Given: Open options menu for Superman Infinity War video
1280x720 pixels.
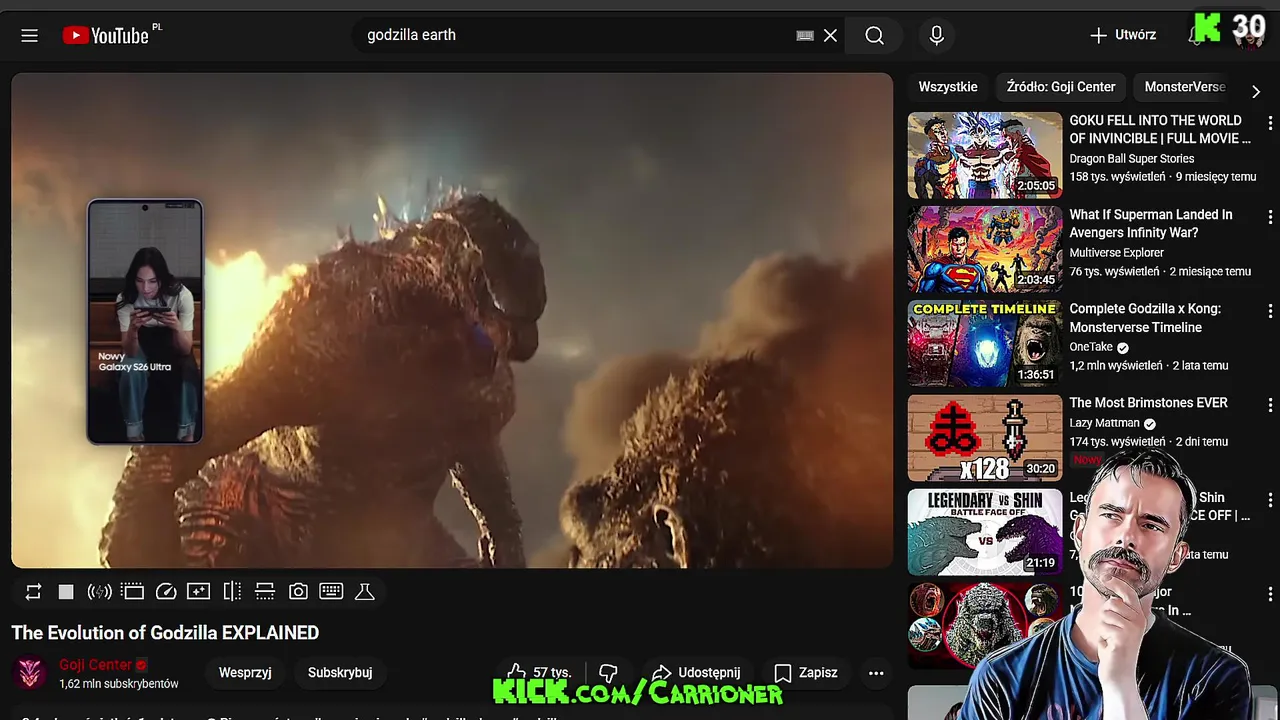Looking at the screenshot, I should click(x=1270, y=217).
